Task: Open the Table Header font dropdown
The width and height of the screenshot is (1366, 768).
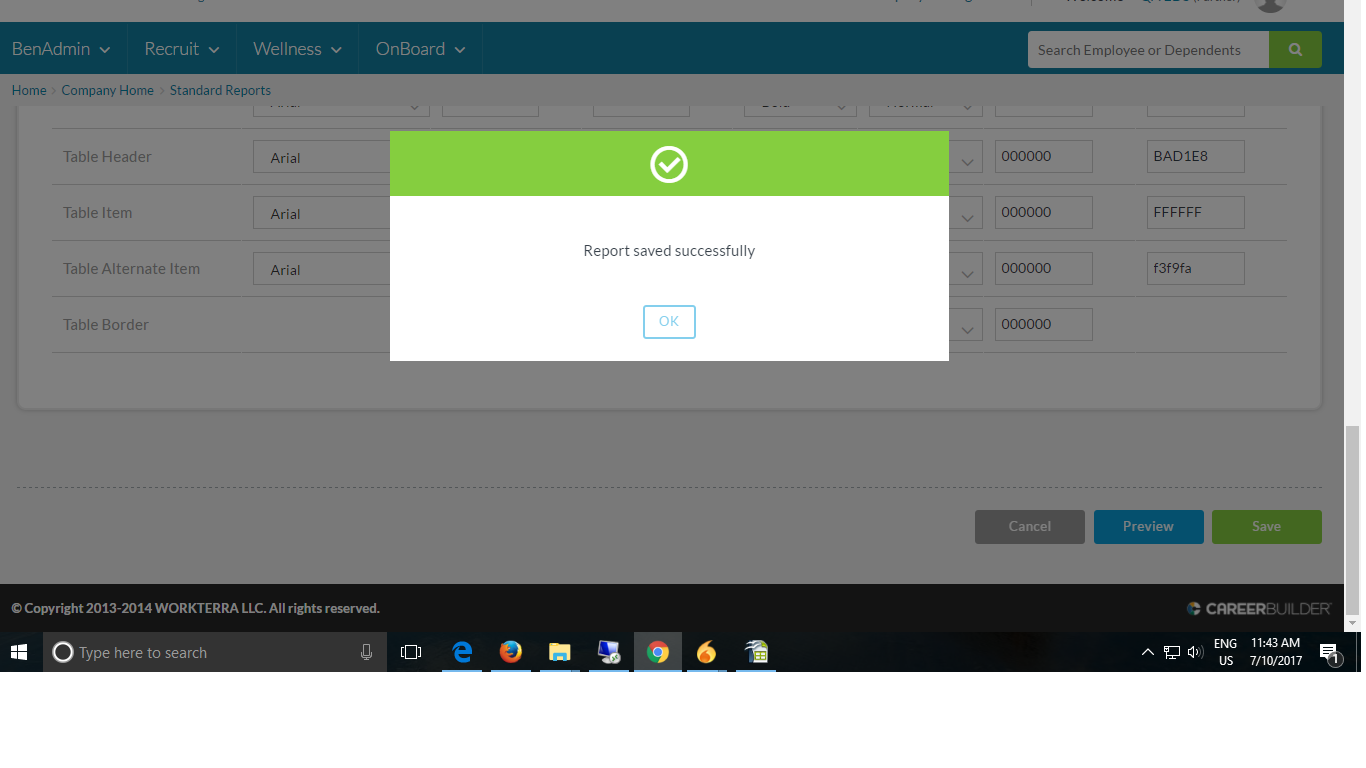Action: point(322,158)
